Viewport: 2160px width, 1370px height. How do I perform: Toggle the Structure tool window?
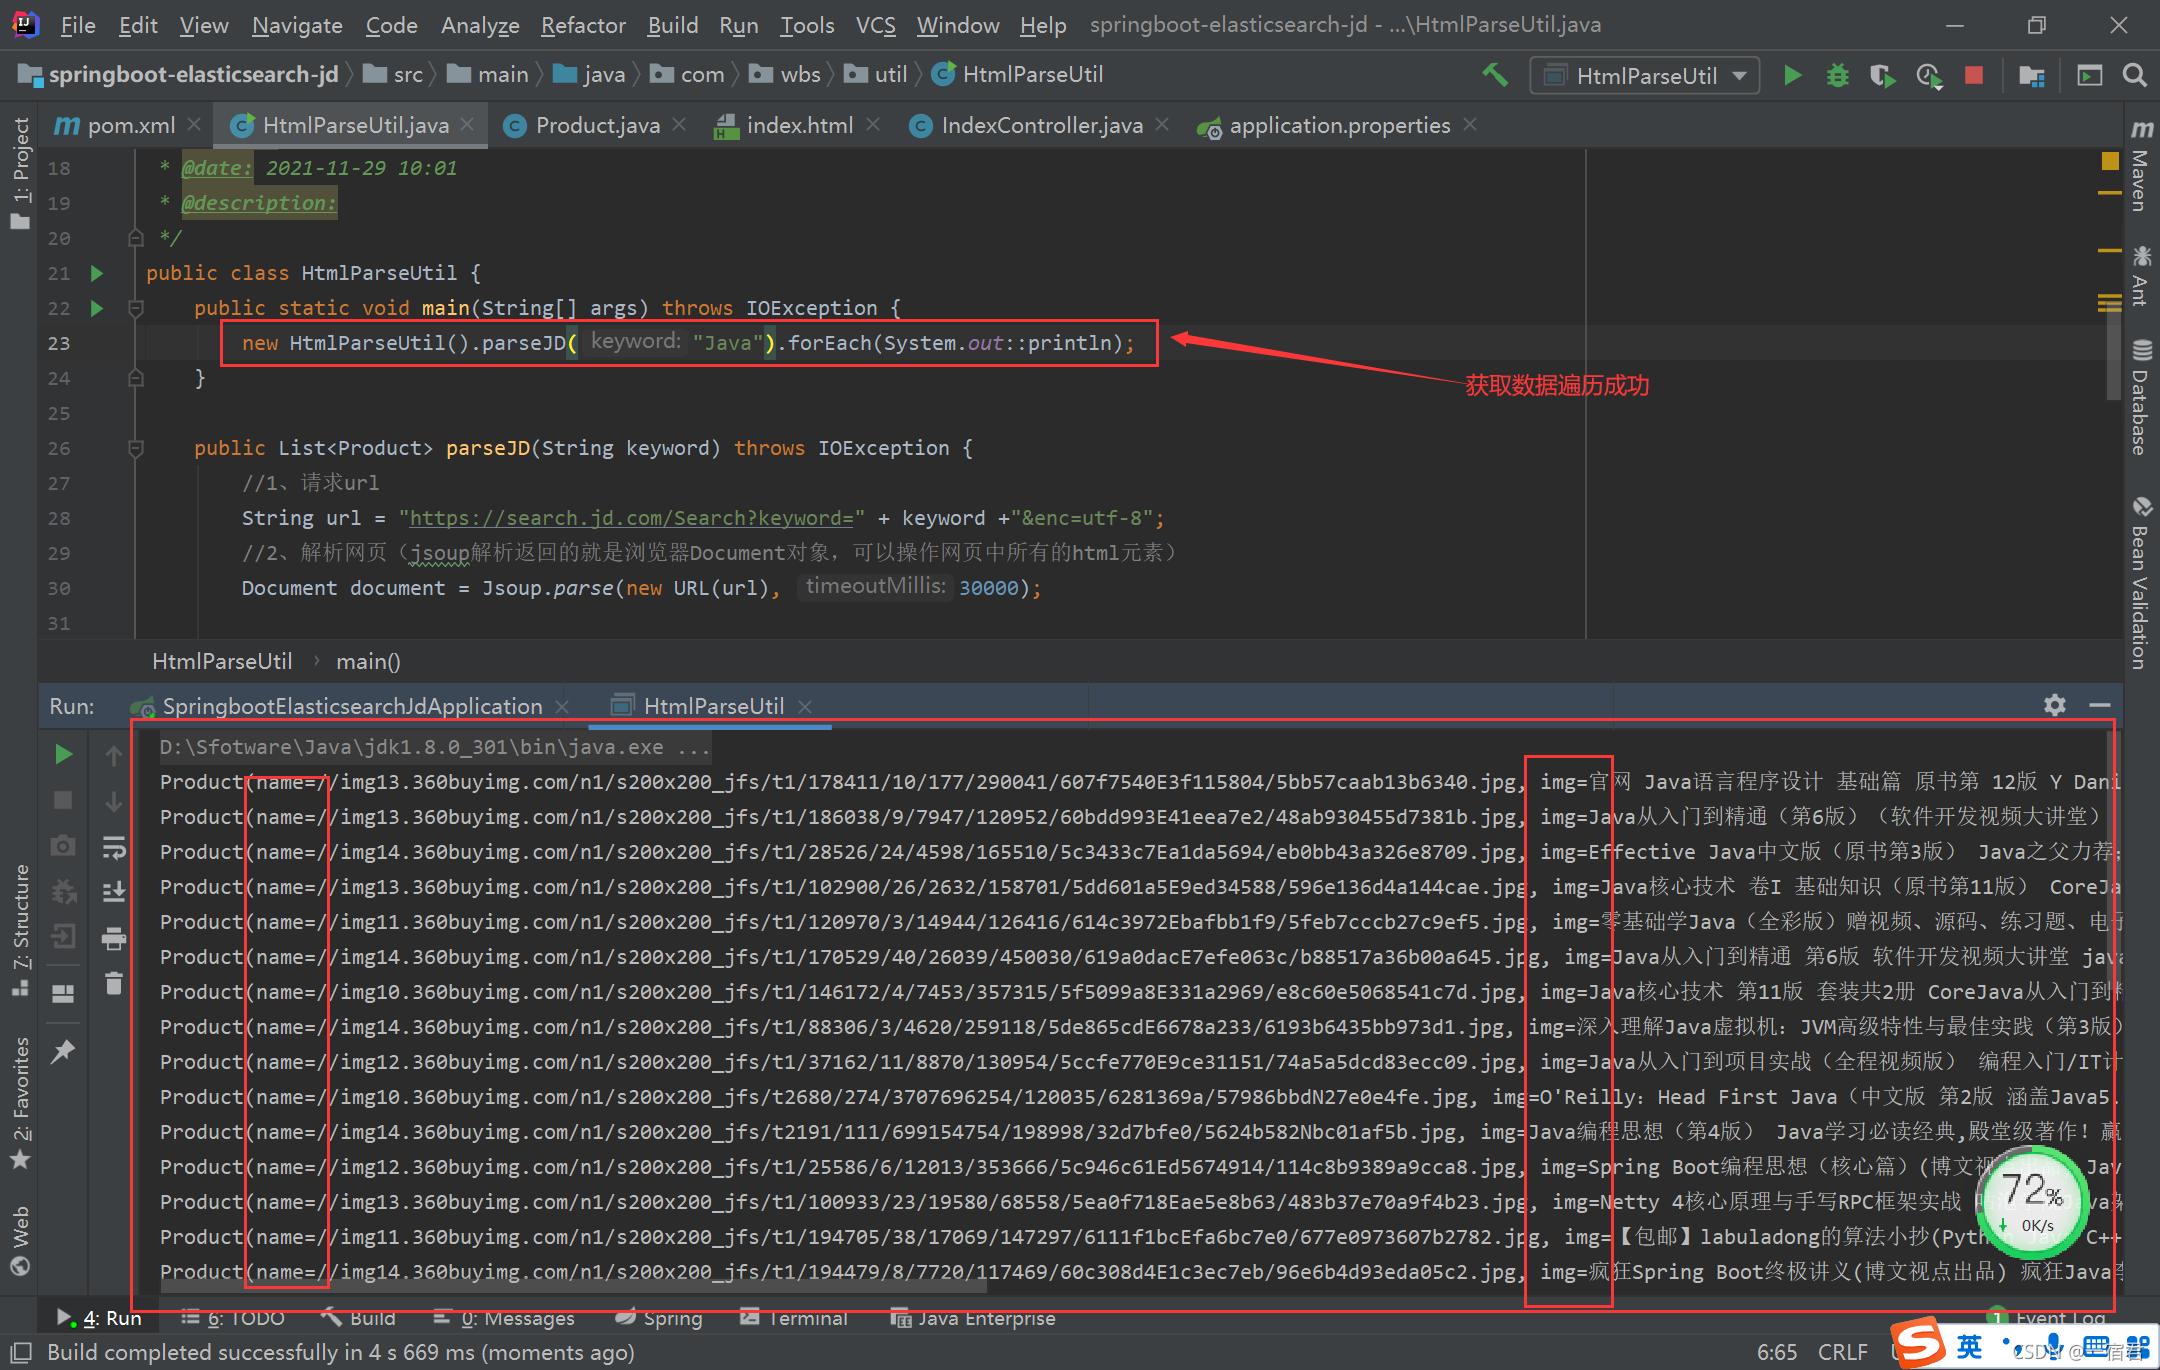click(x=20, y=929)
